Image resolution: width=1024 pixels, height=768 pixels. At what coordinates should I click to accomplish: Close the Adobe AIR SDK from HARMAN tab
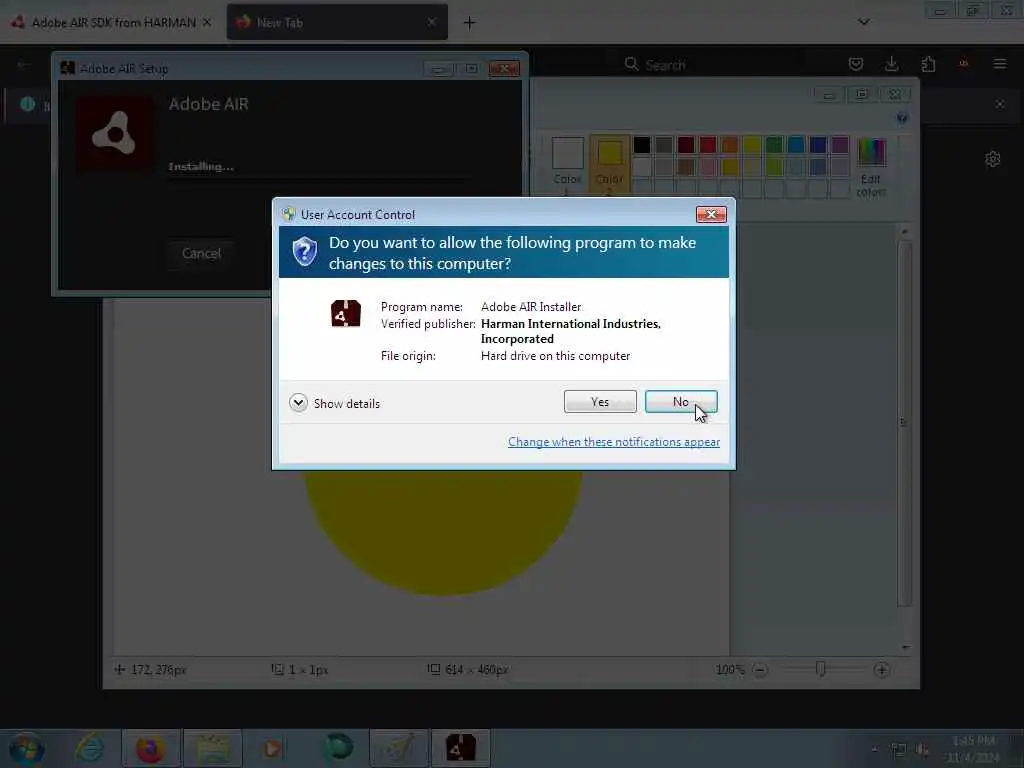[206, 22]
